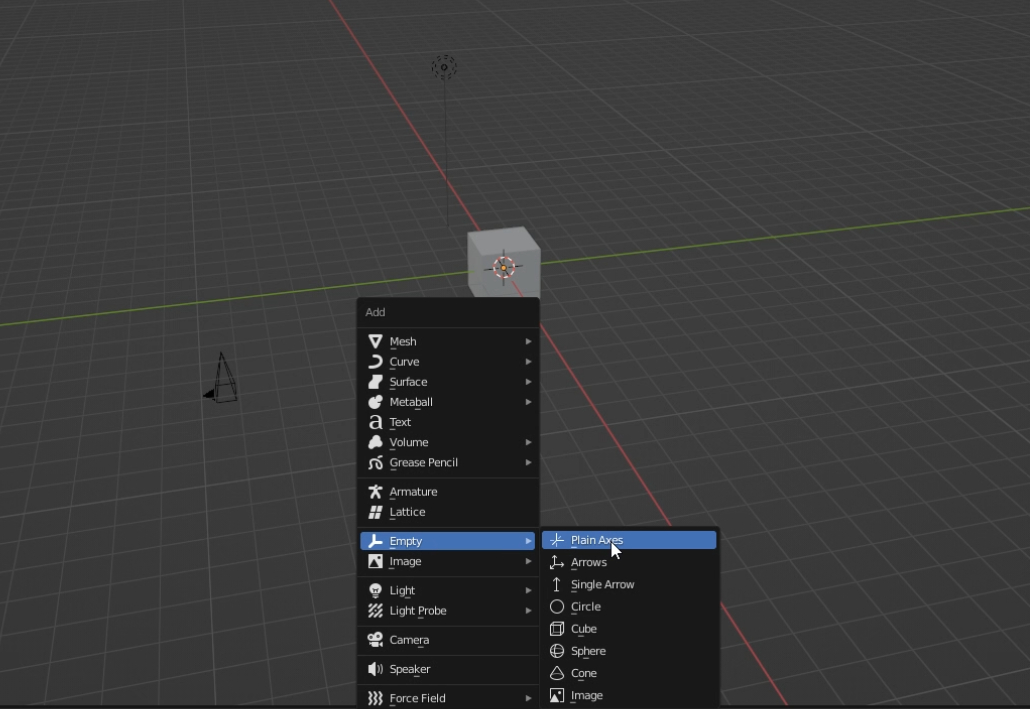Expand the Metaball submenu arrow
The height and width of the screenshot is (709, 1030).
528,401
